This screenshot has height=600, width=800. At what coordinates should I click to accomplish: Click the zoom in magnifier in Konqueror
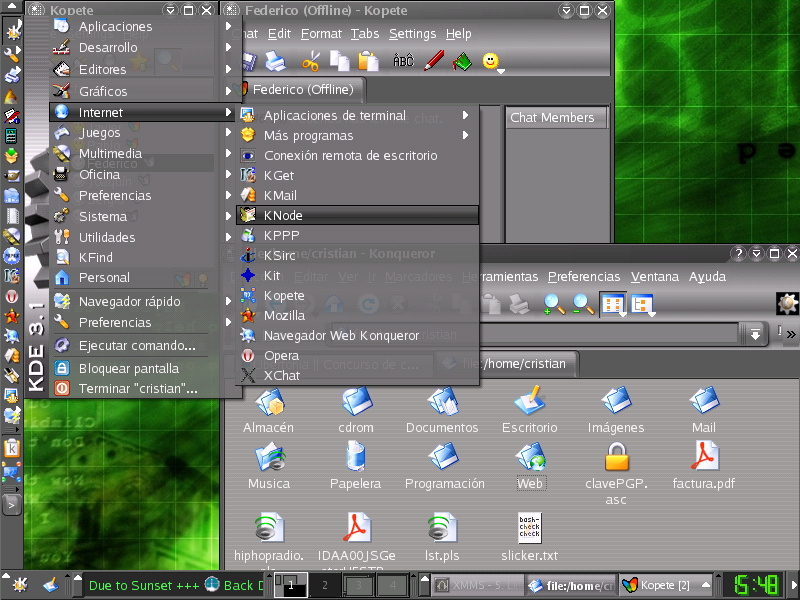554,305
